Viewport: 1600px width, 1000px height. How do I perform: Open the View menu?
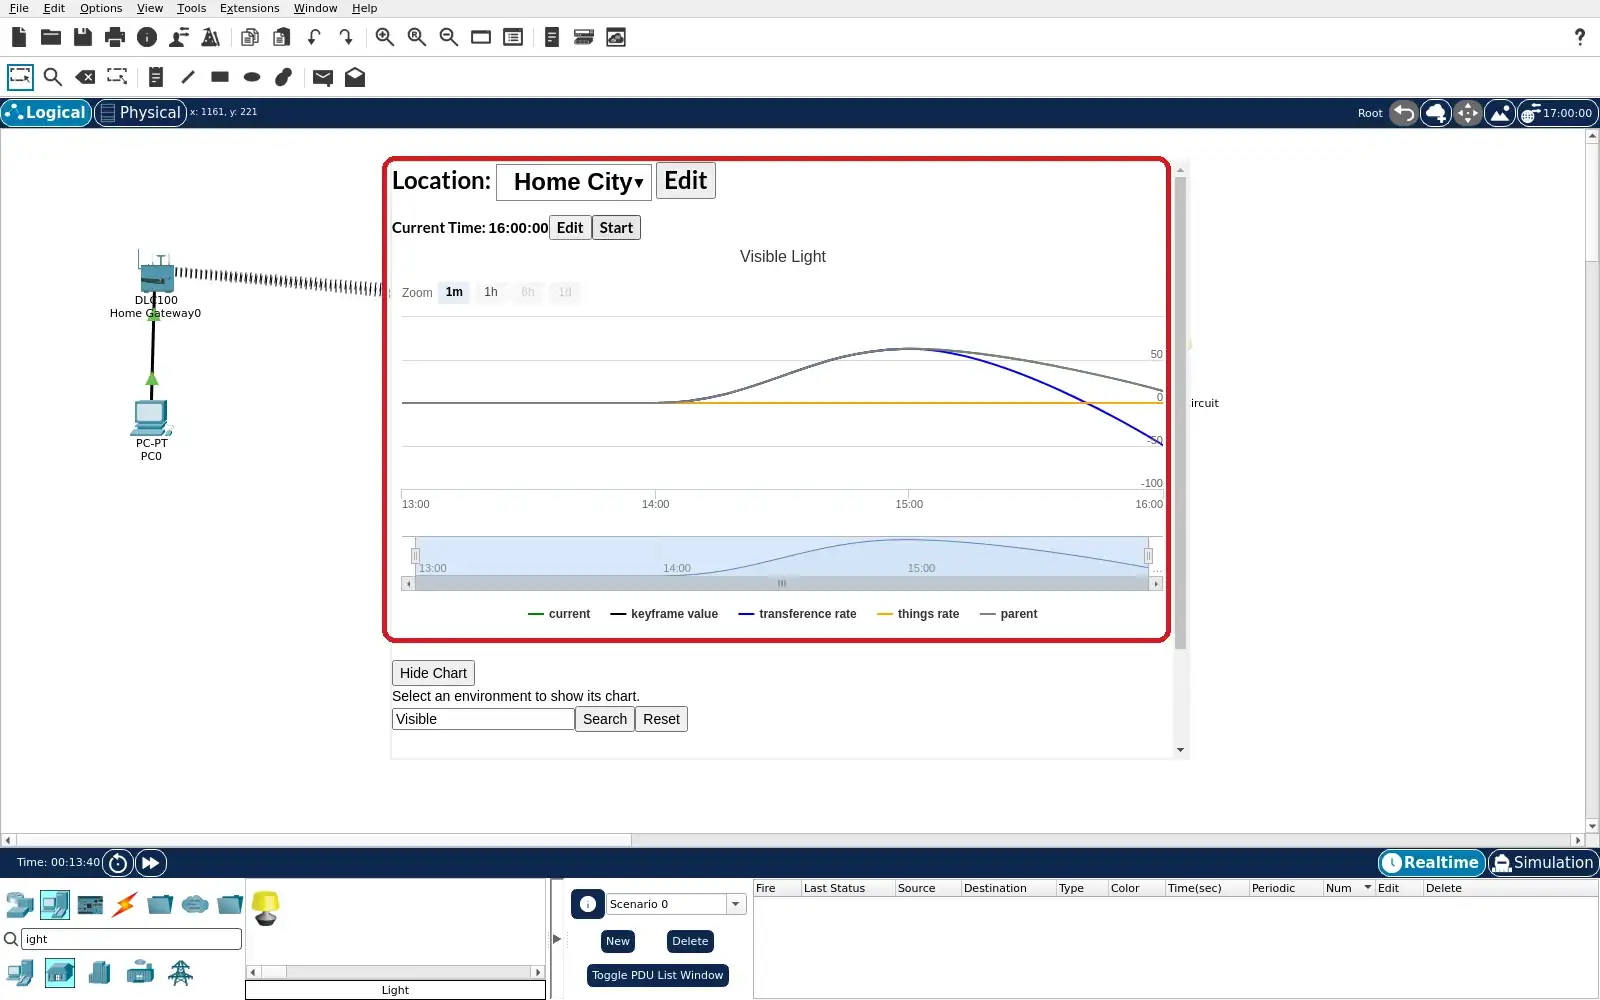tap(150, 8)
